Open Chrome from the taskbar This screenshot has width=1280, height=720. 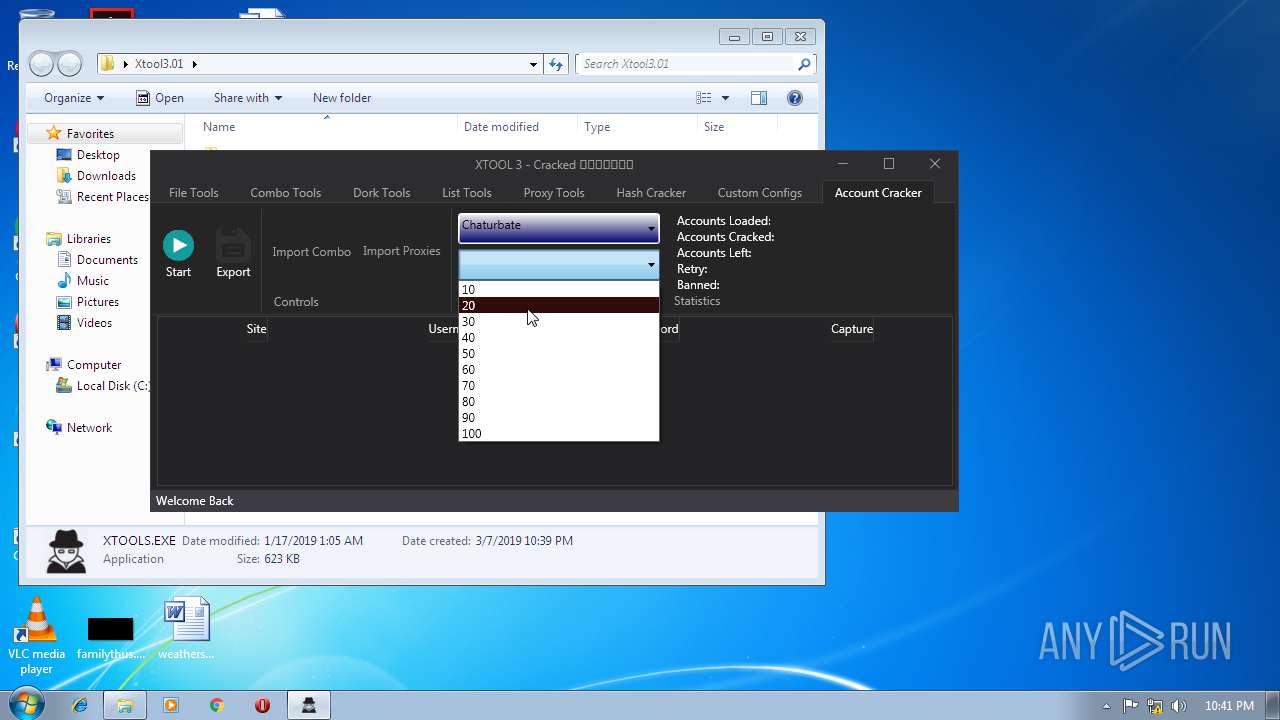click(217, 705)
